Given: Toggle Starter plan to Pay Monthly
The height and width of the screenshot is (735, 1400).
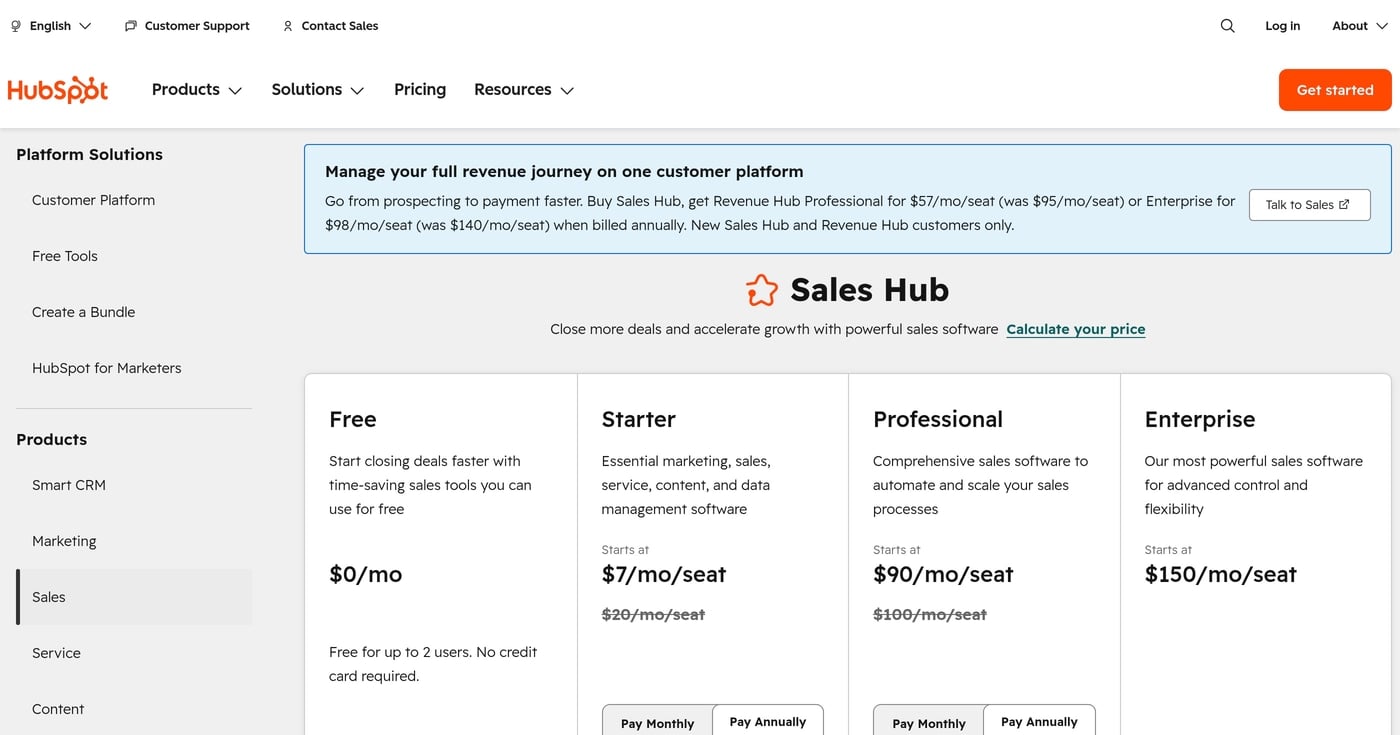Looking at the screenshot, I should click(x=657, y=722).
